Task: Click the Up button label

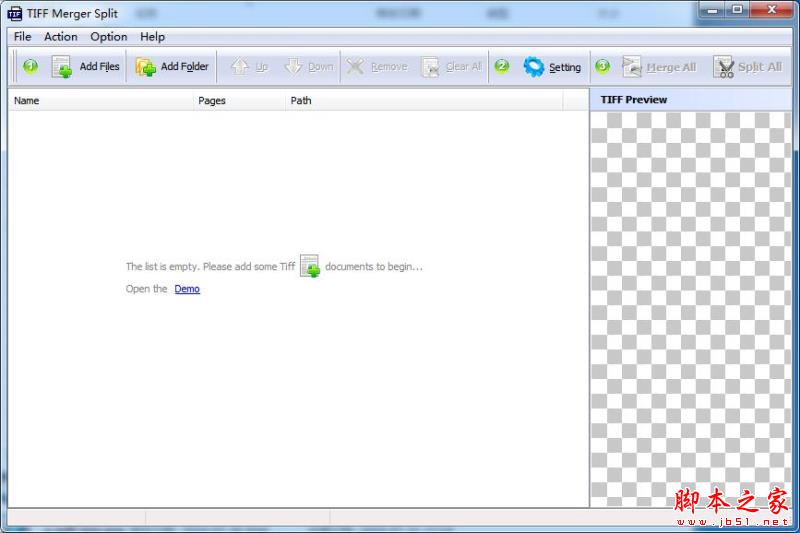Action: click(261, 67)
